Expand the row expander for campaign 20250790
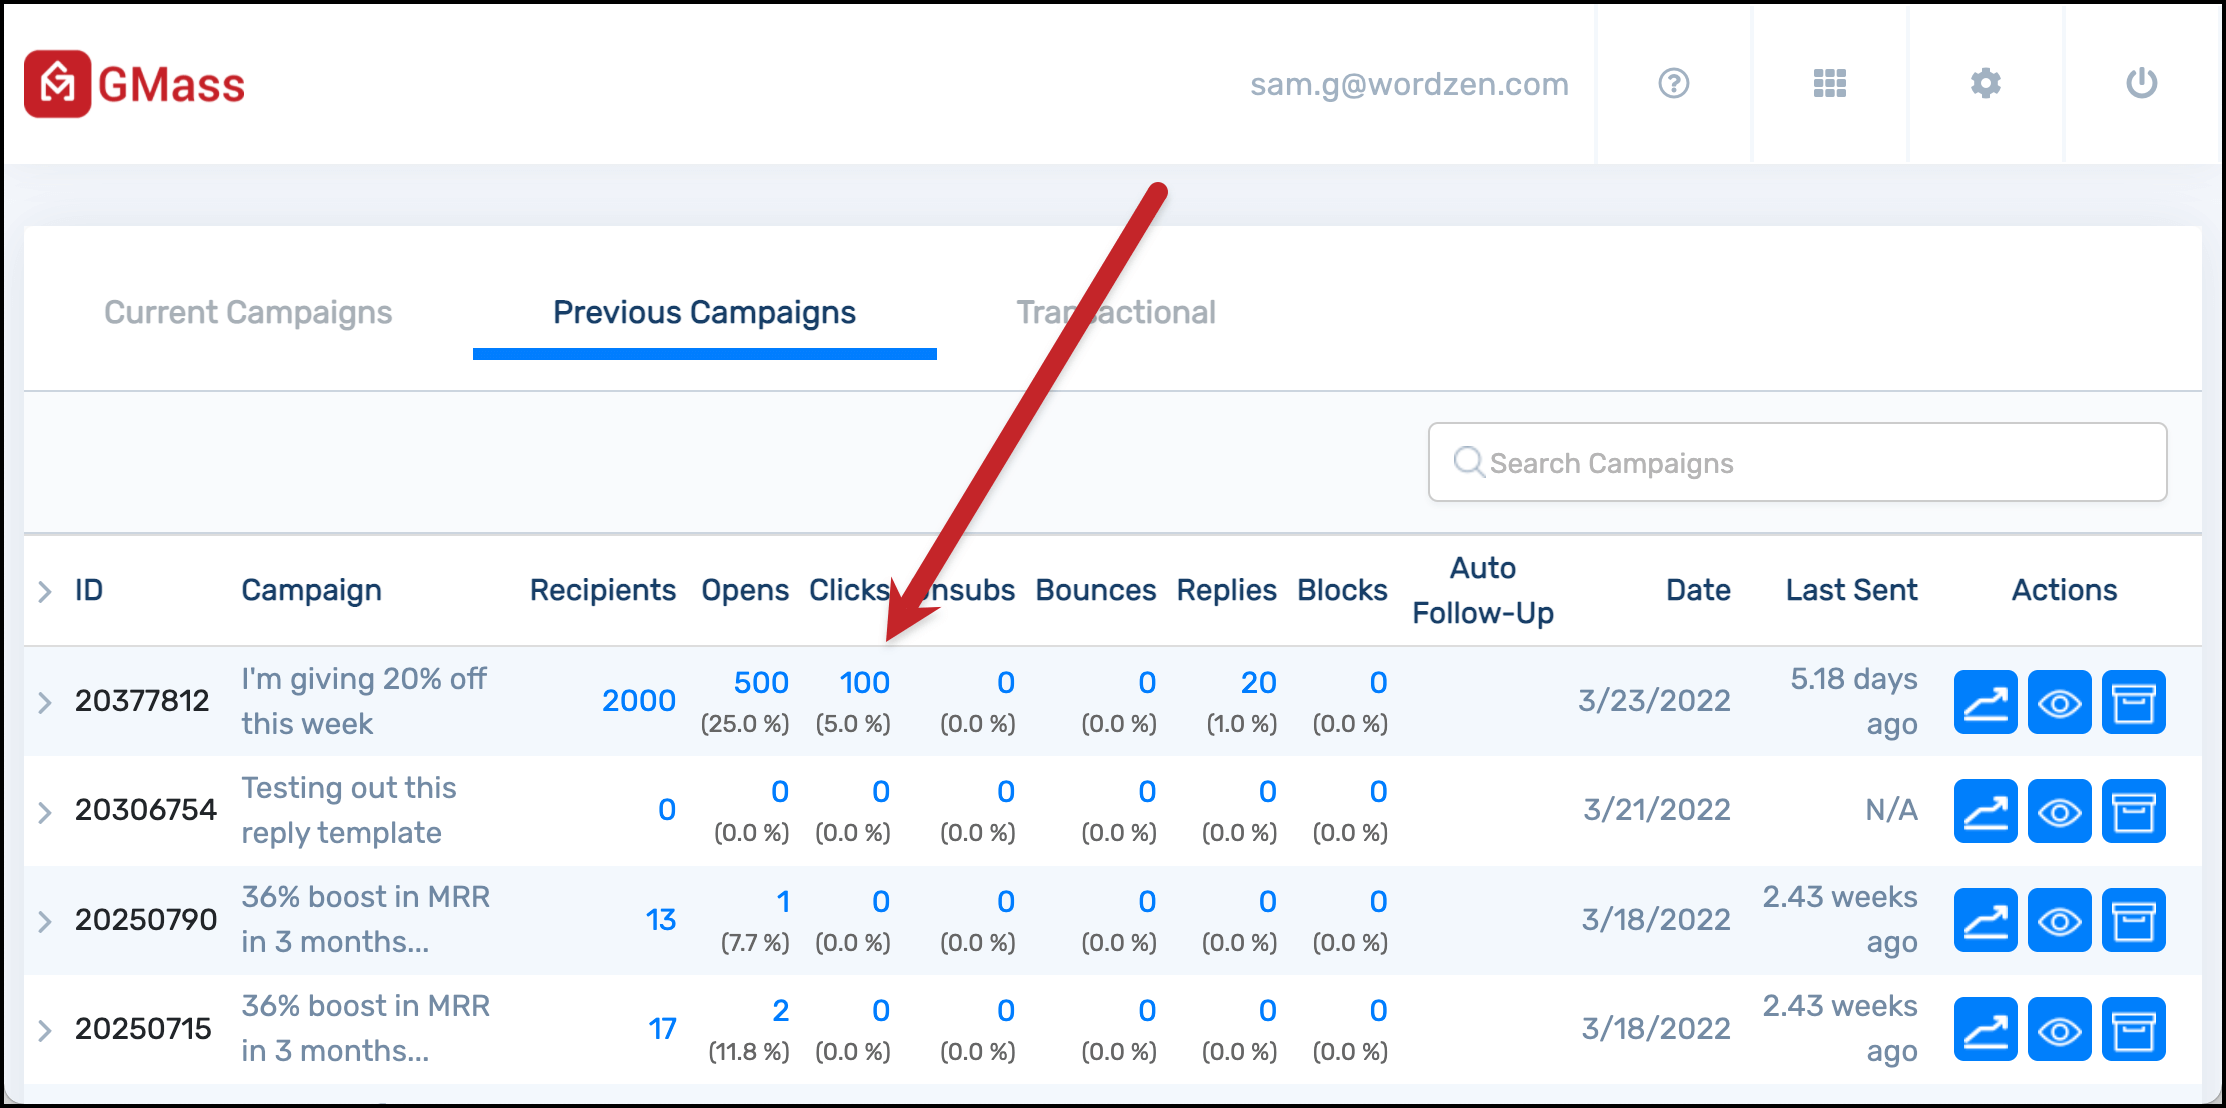 (45, 918)
